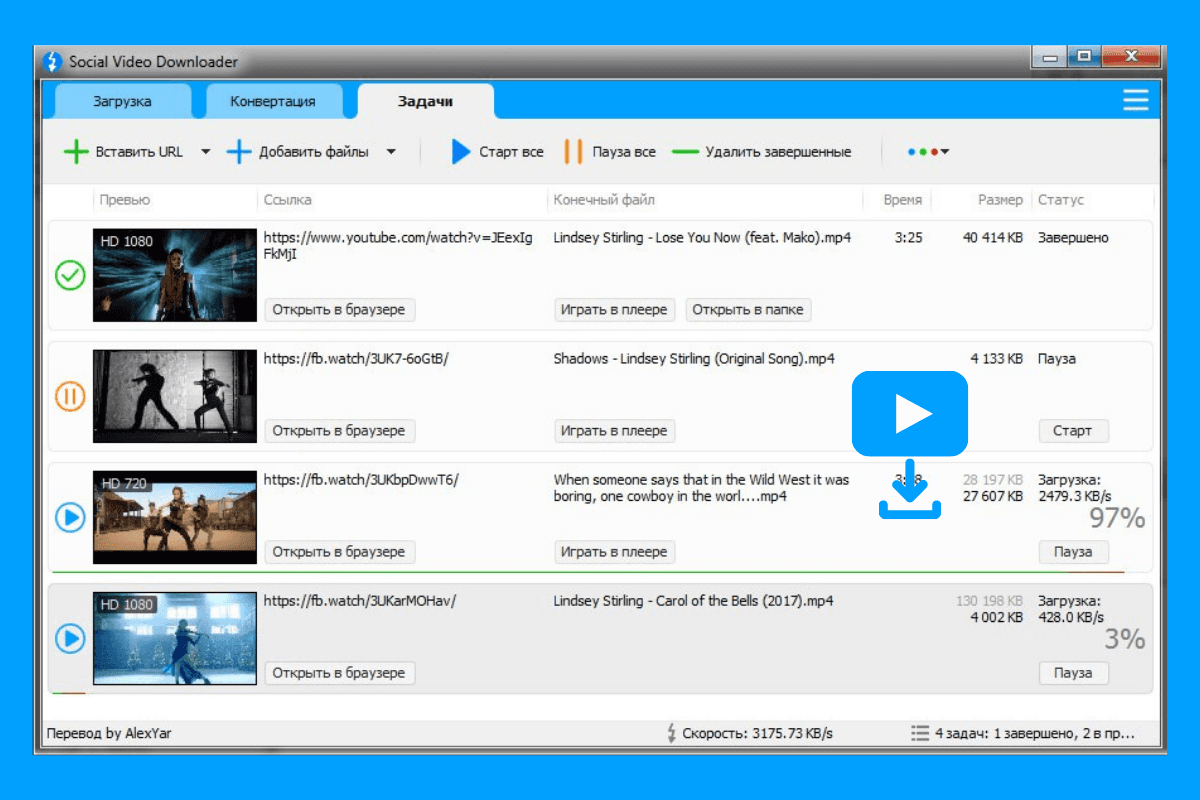This screenshot has width=1200, height=800.
Task: Click the blue play icon for Wild West video
Action: coord(70,517)
